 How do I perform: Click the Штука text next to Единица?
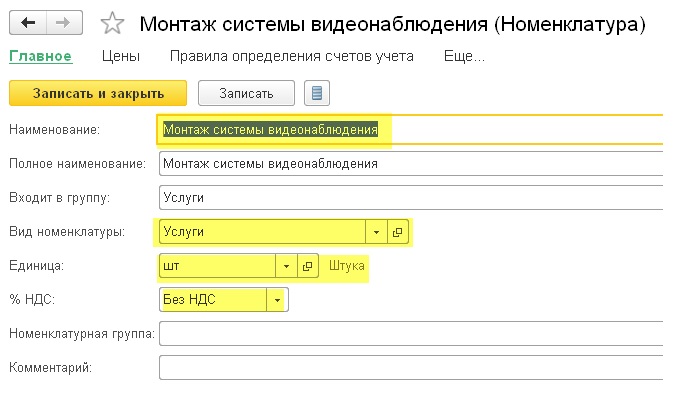347,266
